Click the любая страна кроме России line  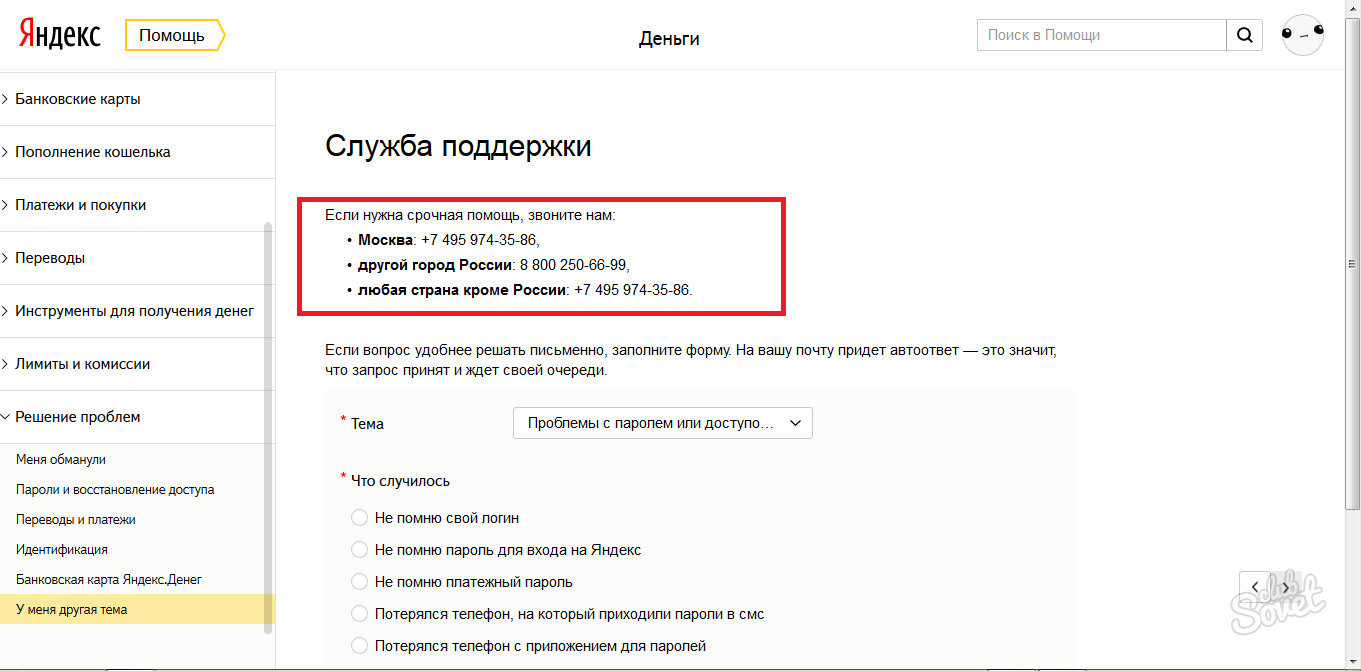point(525,290)
